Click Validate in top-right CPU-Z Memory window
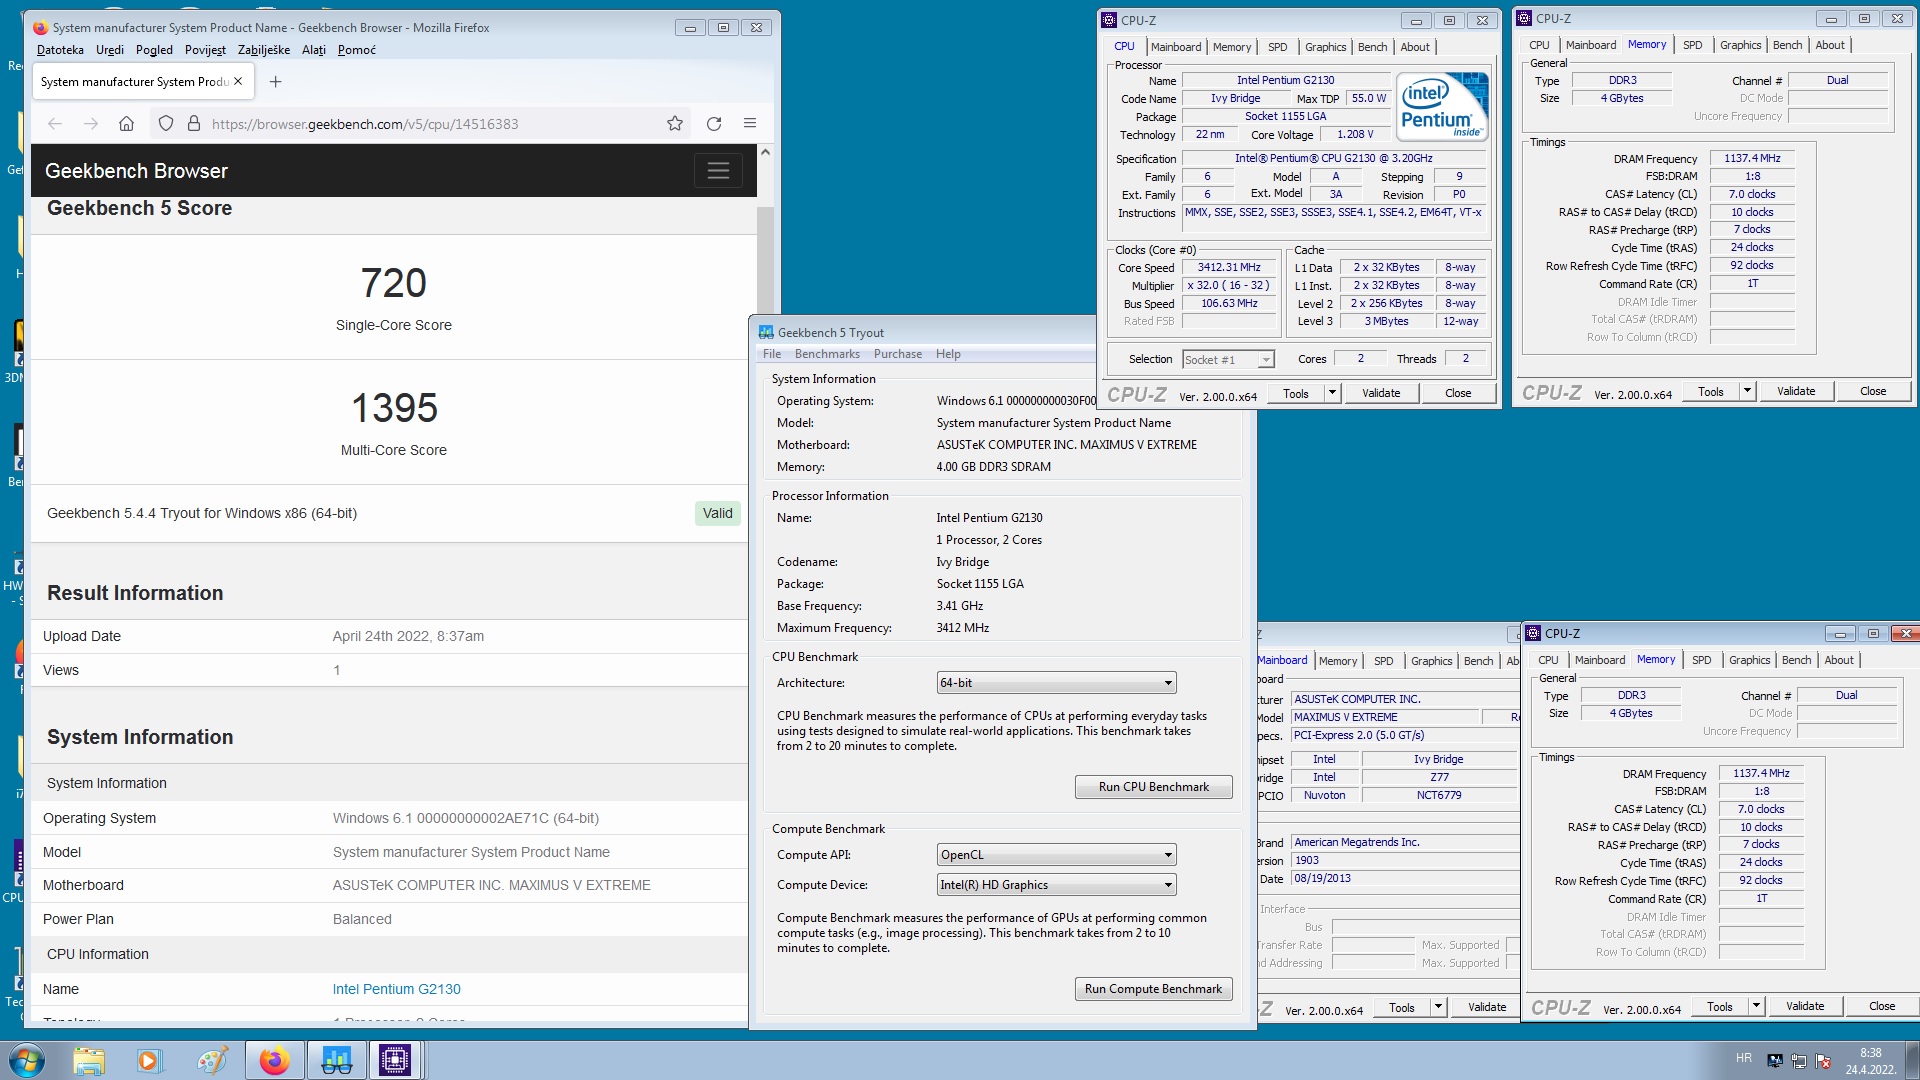Screen dimensions: 1920x1080 point(1796,391)
